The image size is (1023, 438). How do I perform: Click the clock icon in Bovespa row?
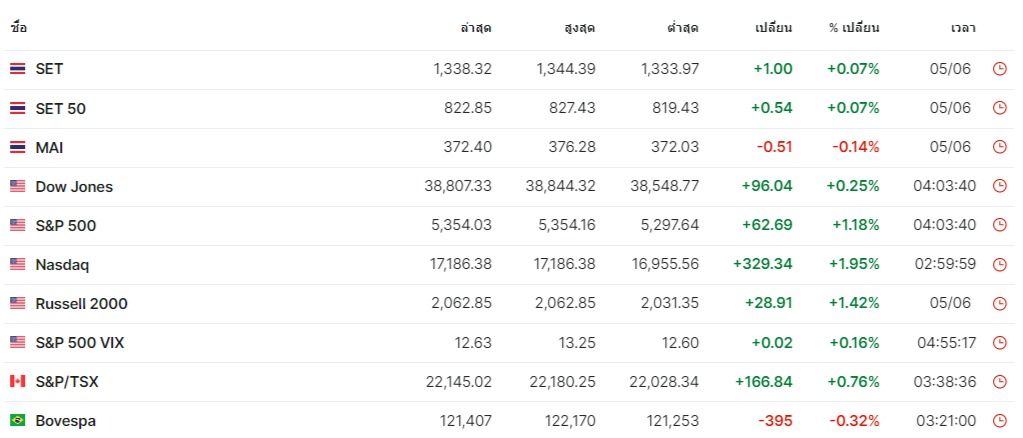(x=999, y=421)
